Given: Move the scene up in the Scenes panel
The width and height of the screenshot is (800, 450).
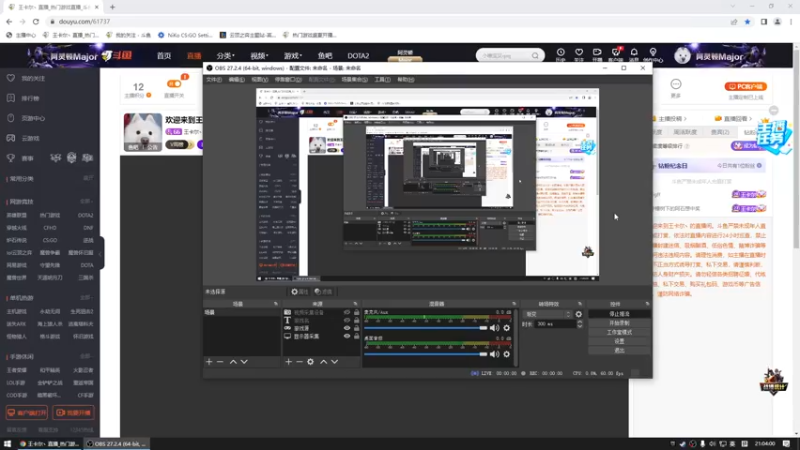Looking at the screenshot, I should click(x=233, y=362).
